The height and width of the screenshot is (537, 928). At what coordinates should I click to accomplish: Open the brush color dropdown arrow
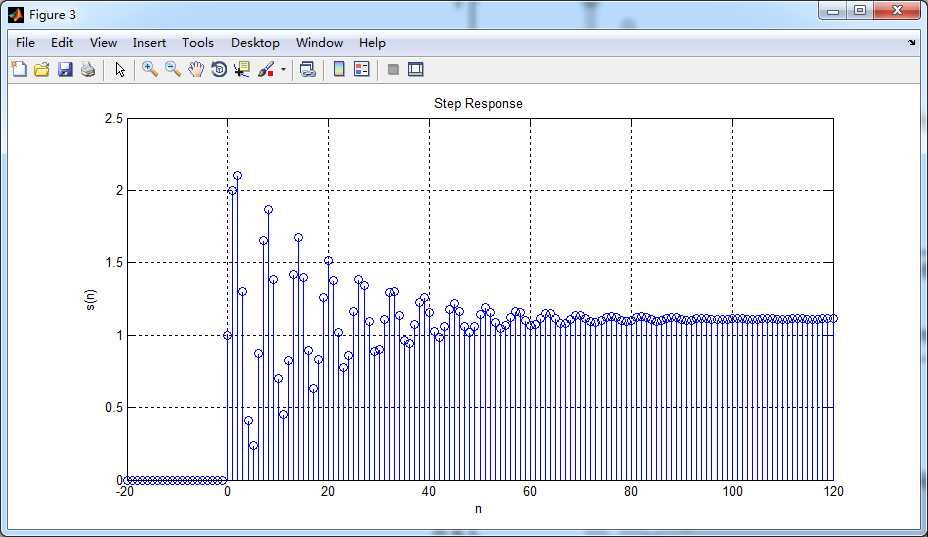[x=283, y=70]
